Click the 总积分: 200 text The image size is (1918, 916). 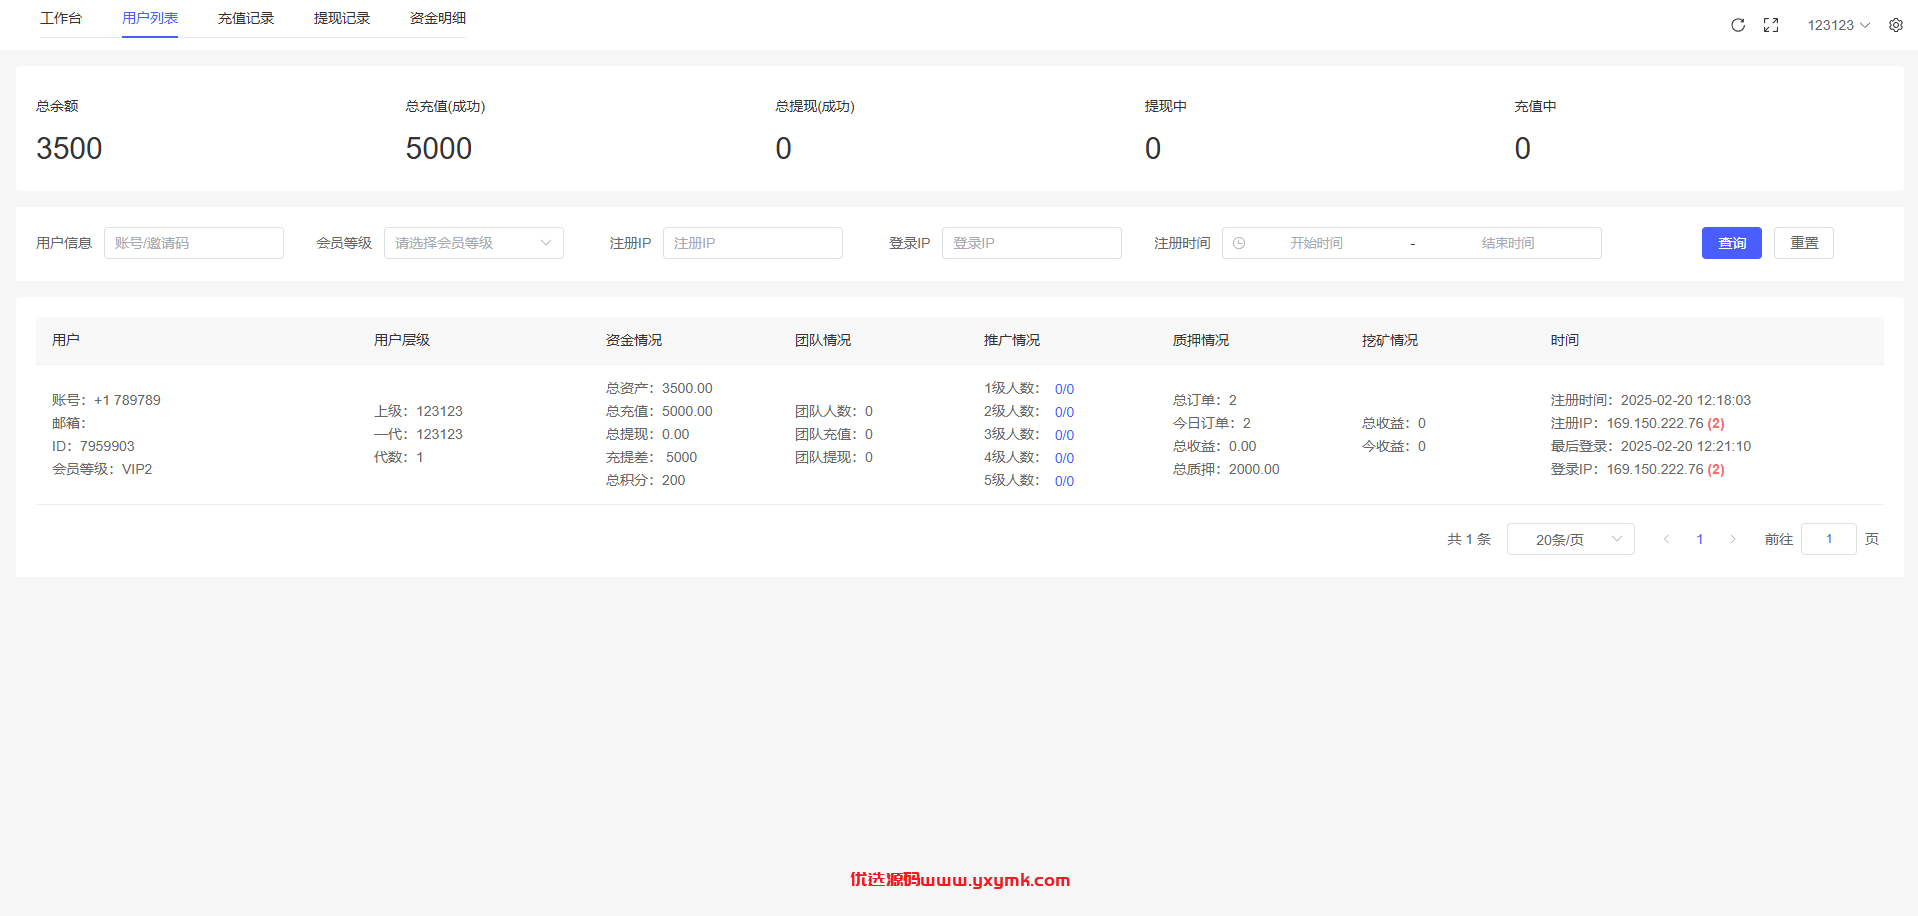(x=646, y=480)
